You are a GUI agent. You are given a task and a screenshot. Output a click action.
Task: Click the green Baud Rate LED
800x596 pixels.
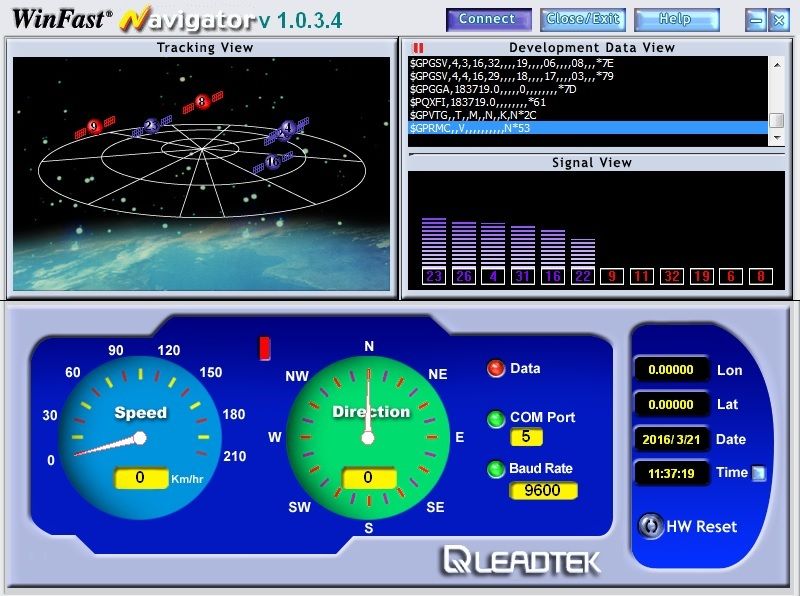coord(495,469)
